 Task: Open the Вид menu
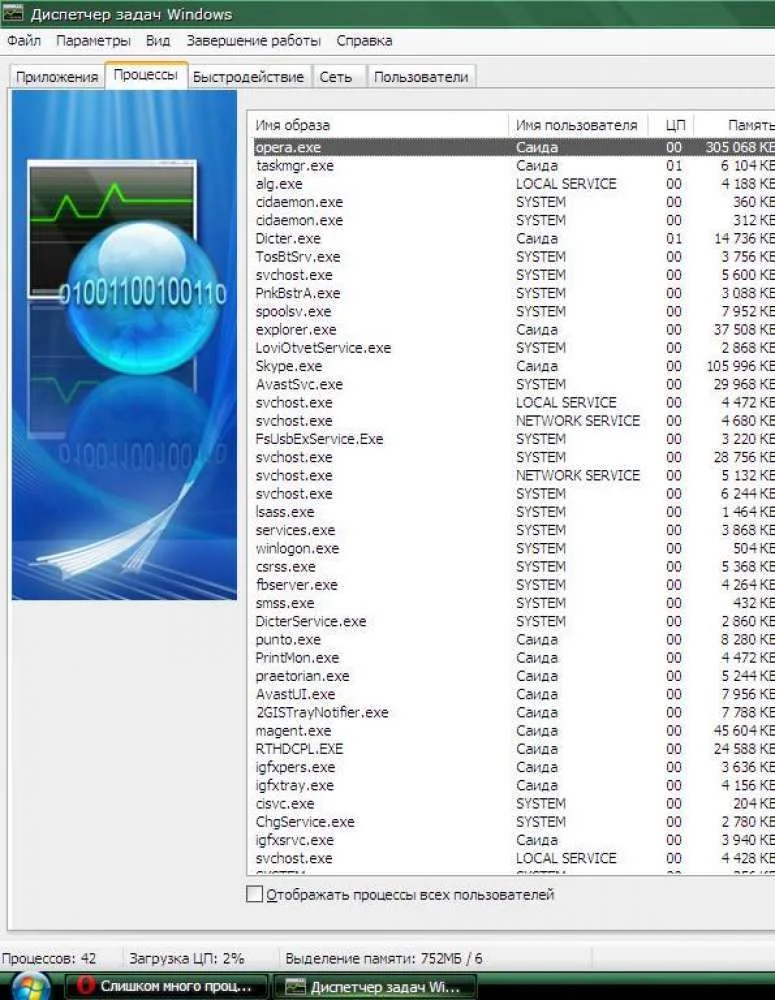tap(158, 41)
